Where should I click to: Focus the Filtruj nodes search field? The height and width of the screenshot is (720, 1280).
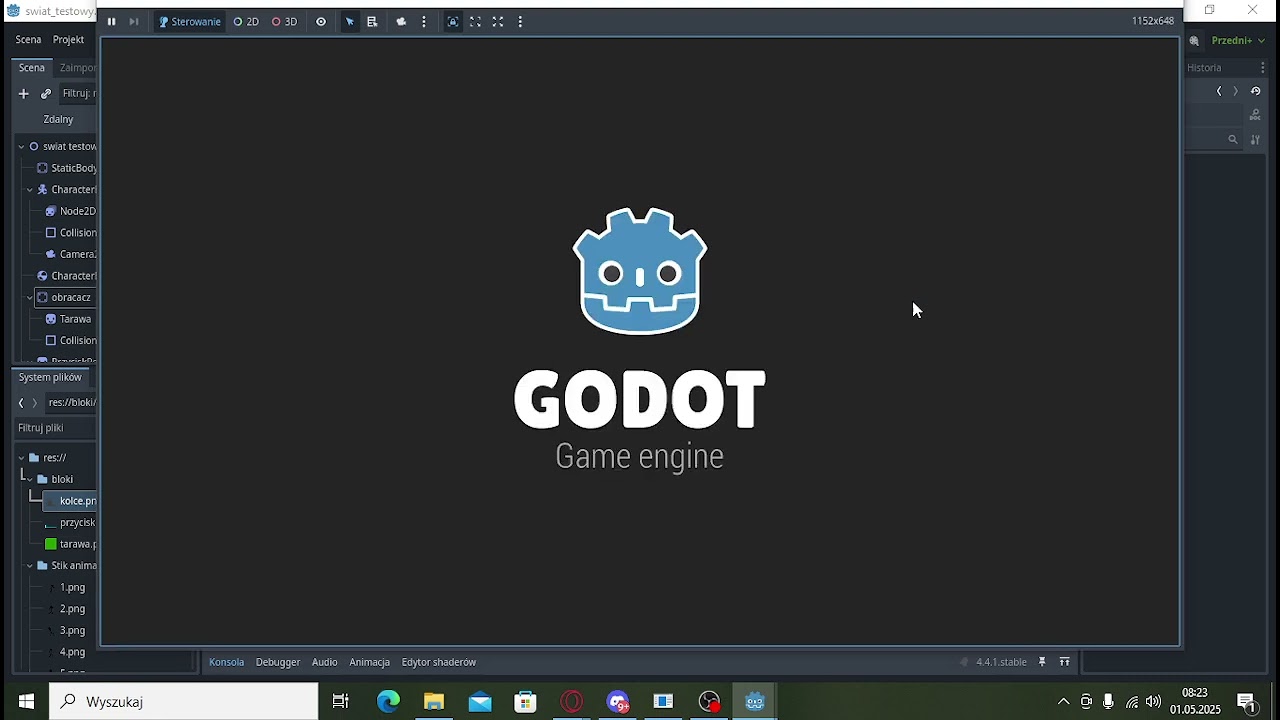click(78, 93)
